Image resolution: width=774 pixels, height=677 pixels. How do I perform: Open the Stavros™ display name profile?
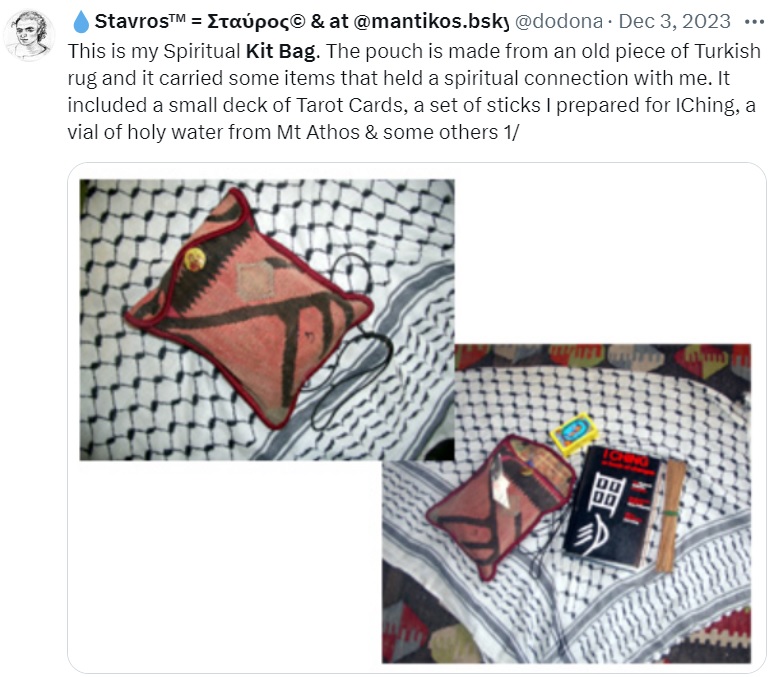coord(140,21)
